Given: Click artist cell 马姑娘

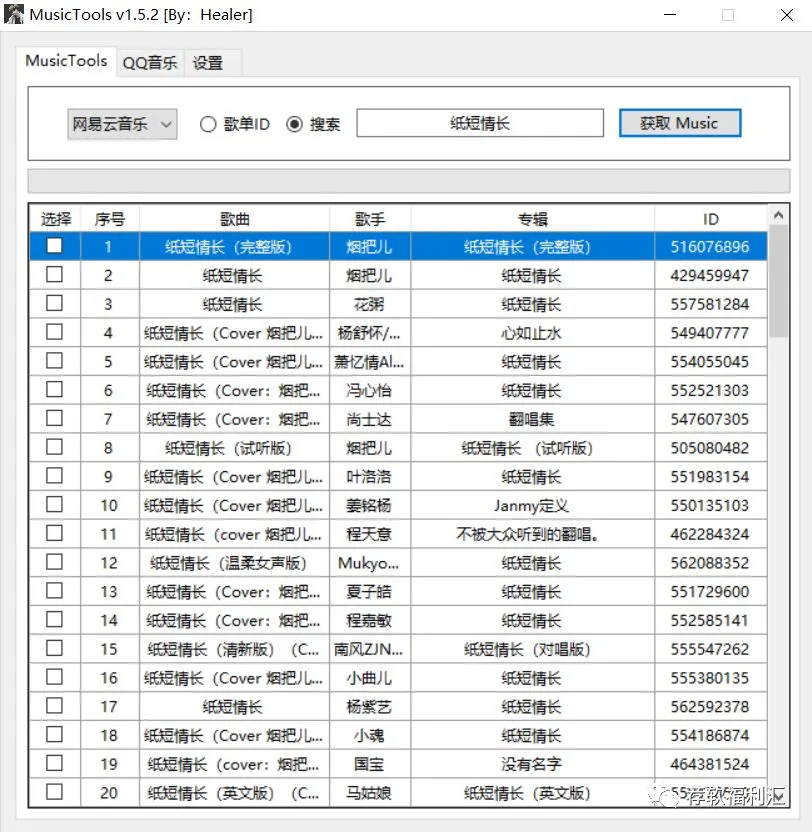Looking at the screenshot, I should (370, 793).
